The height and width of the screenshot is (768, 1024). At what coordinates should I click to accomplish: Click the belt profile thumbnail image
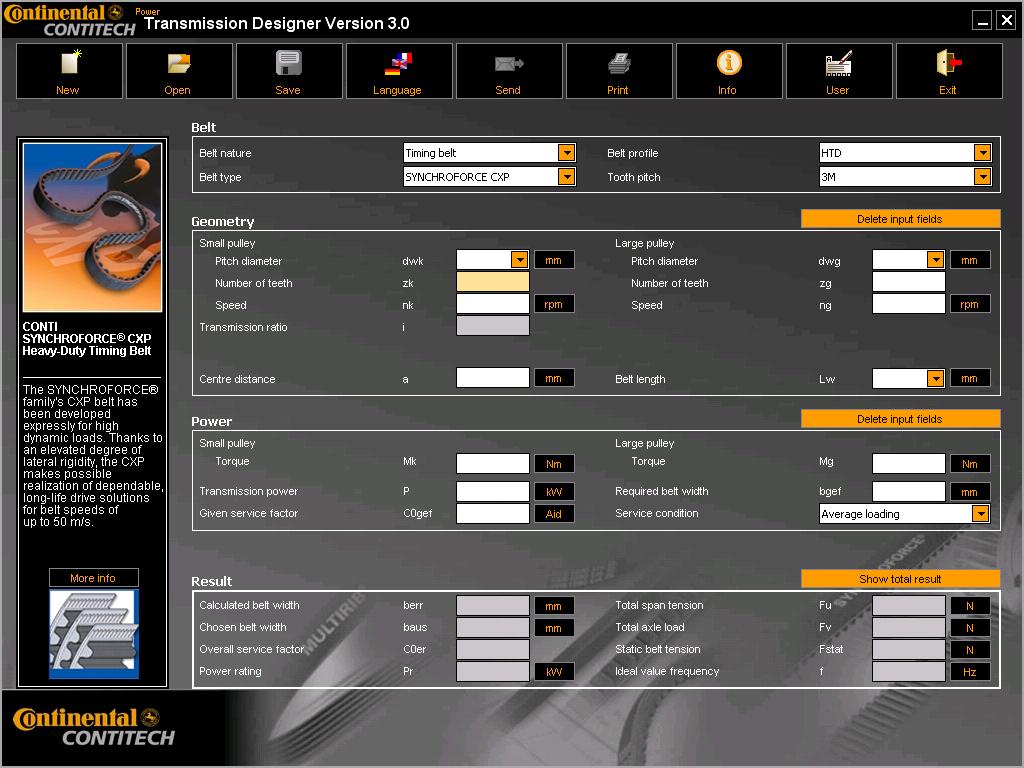[x=94, y=634]
